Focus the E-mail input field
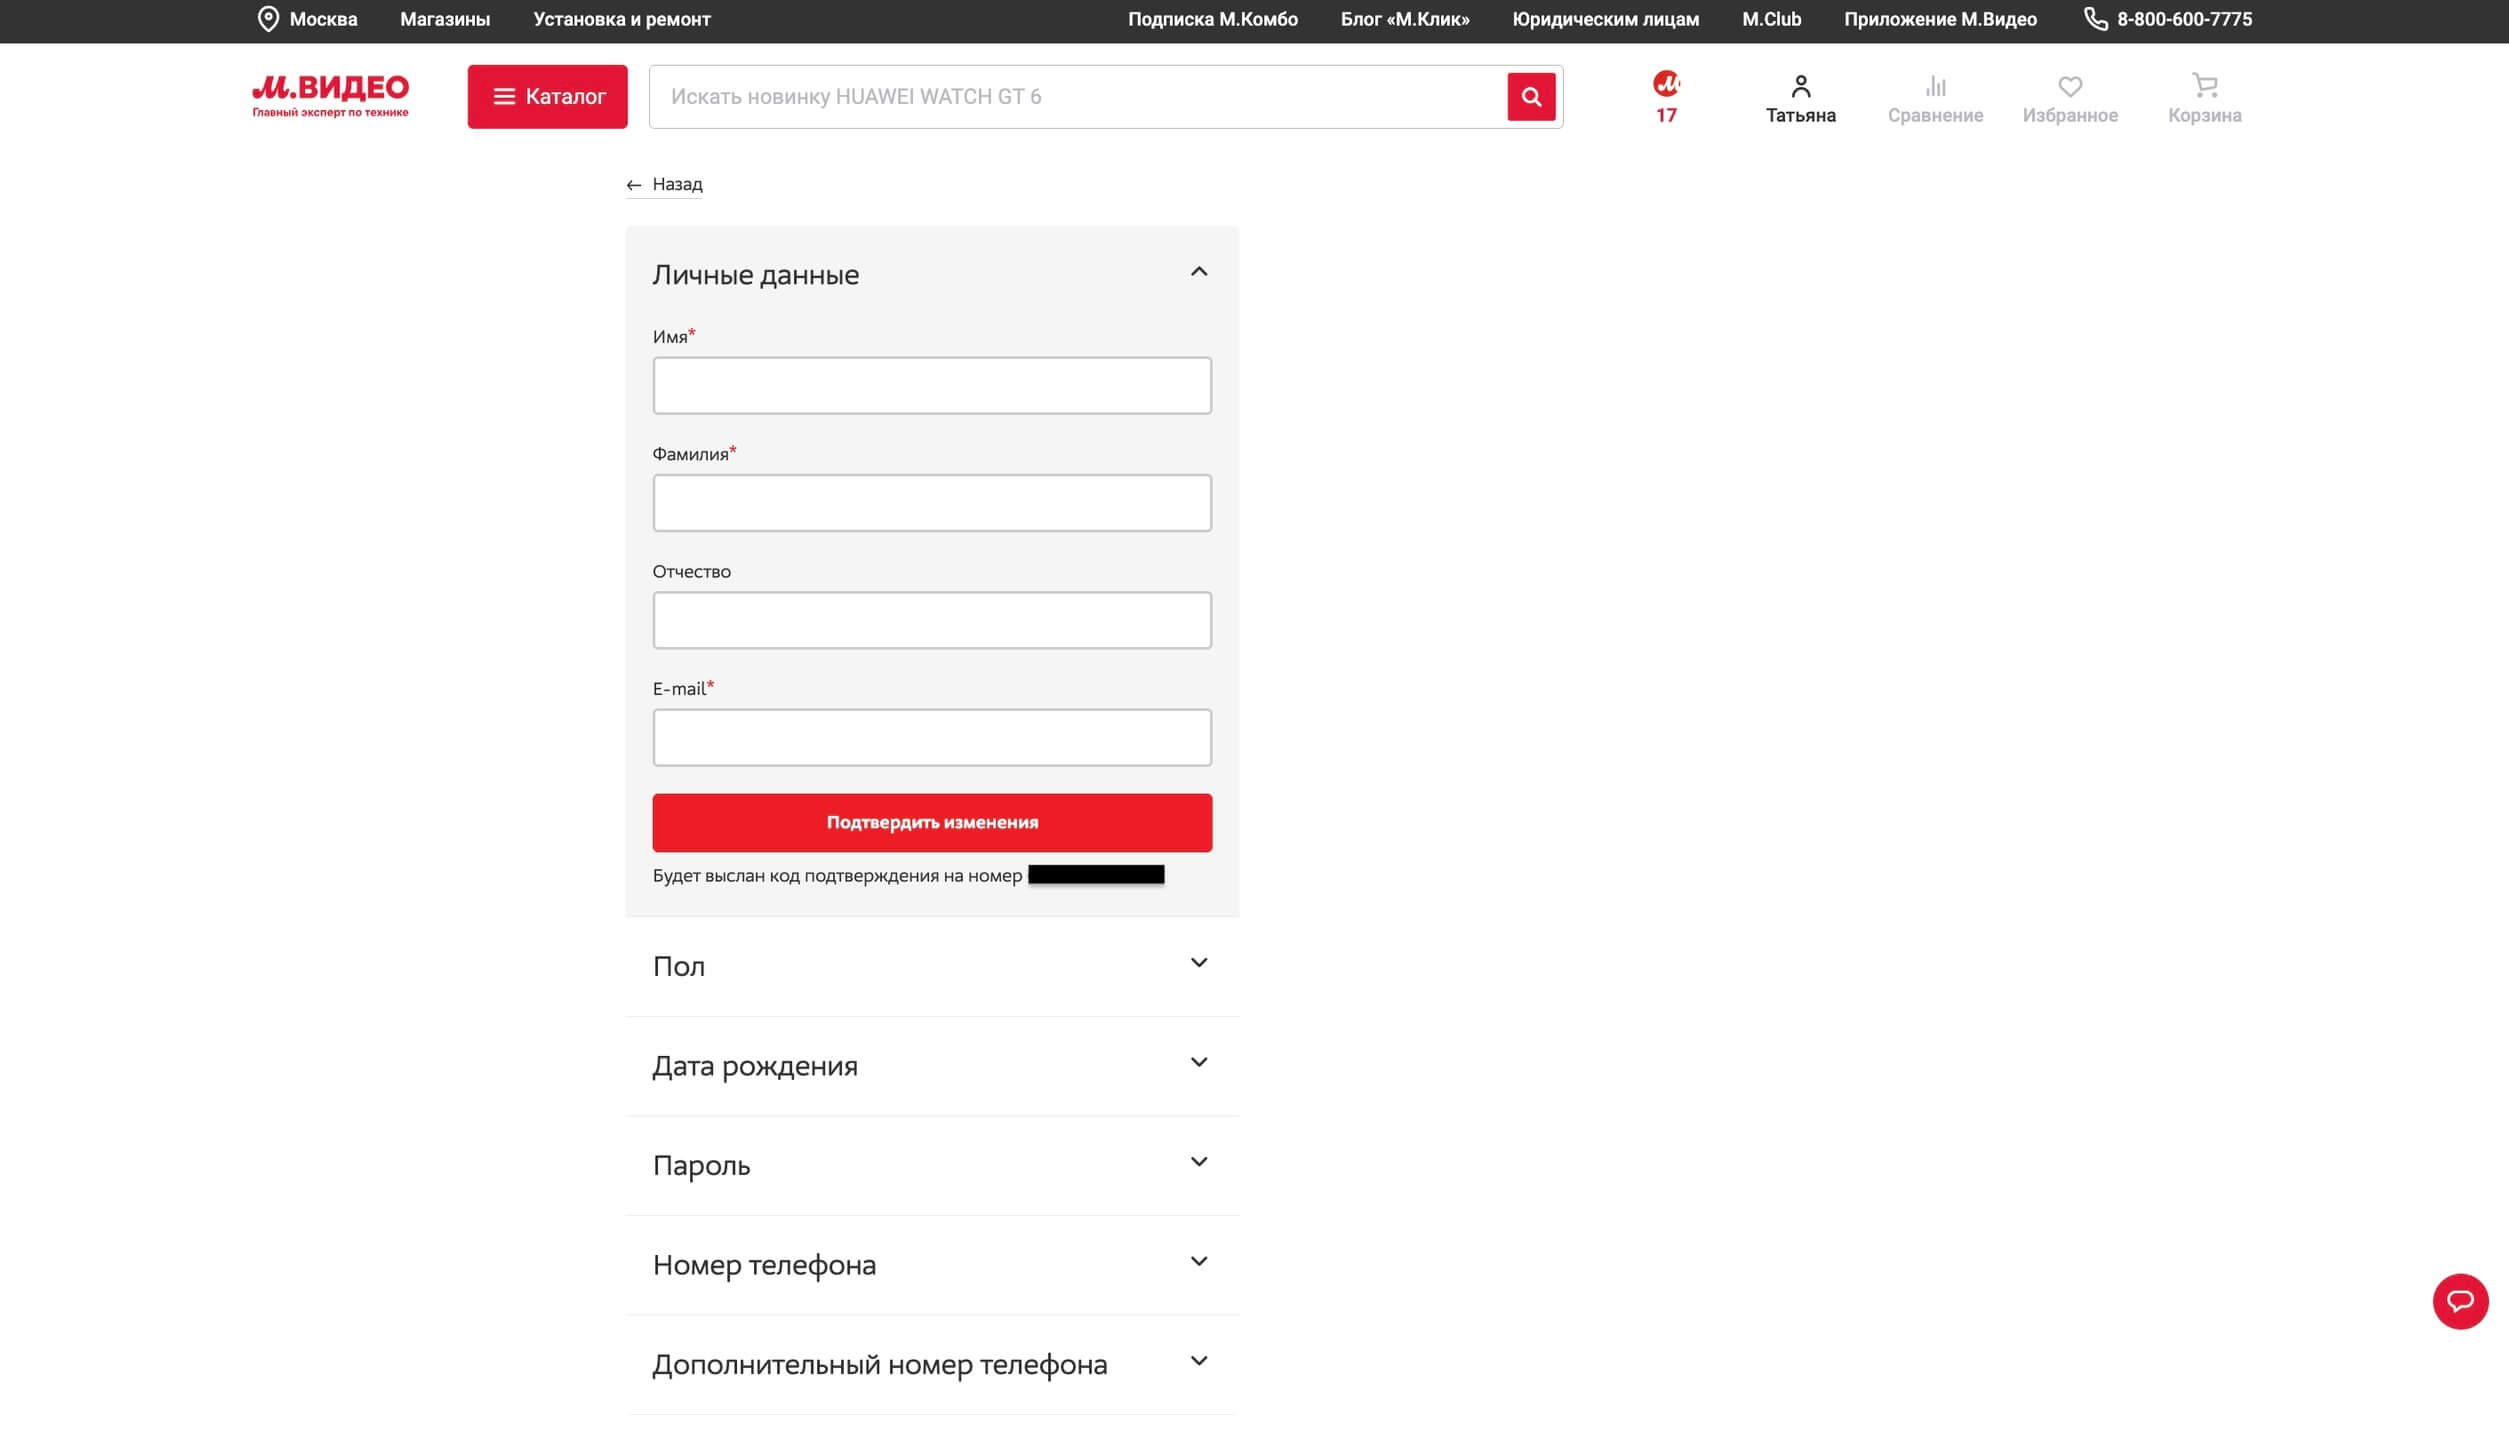This screenshot has height=1439, width=2509. point(931,738)
